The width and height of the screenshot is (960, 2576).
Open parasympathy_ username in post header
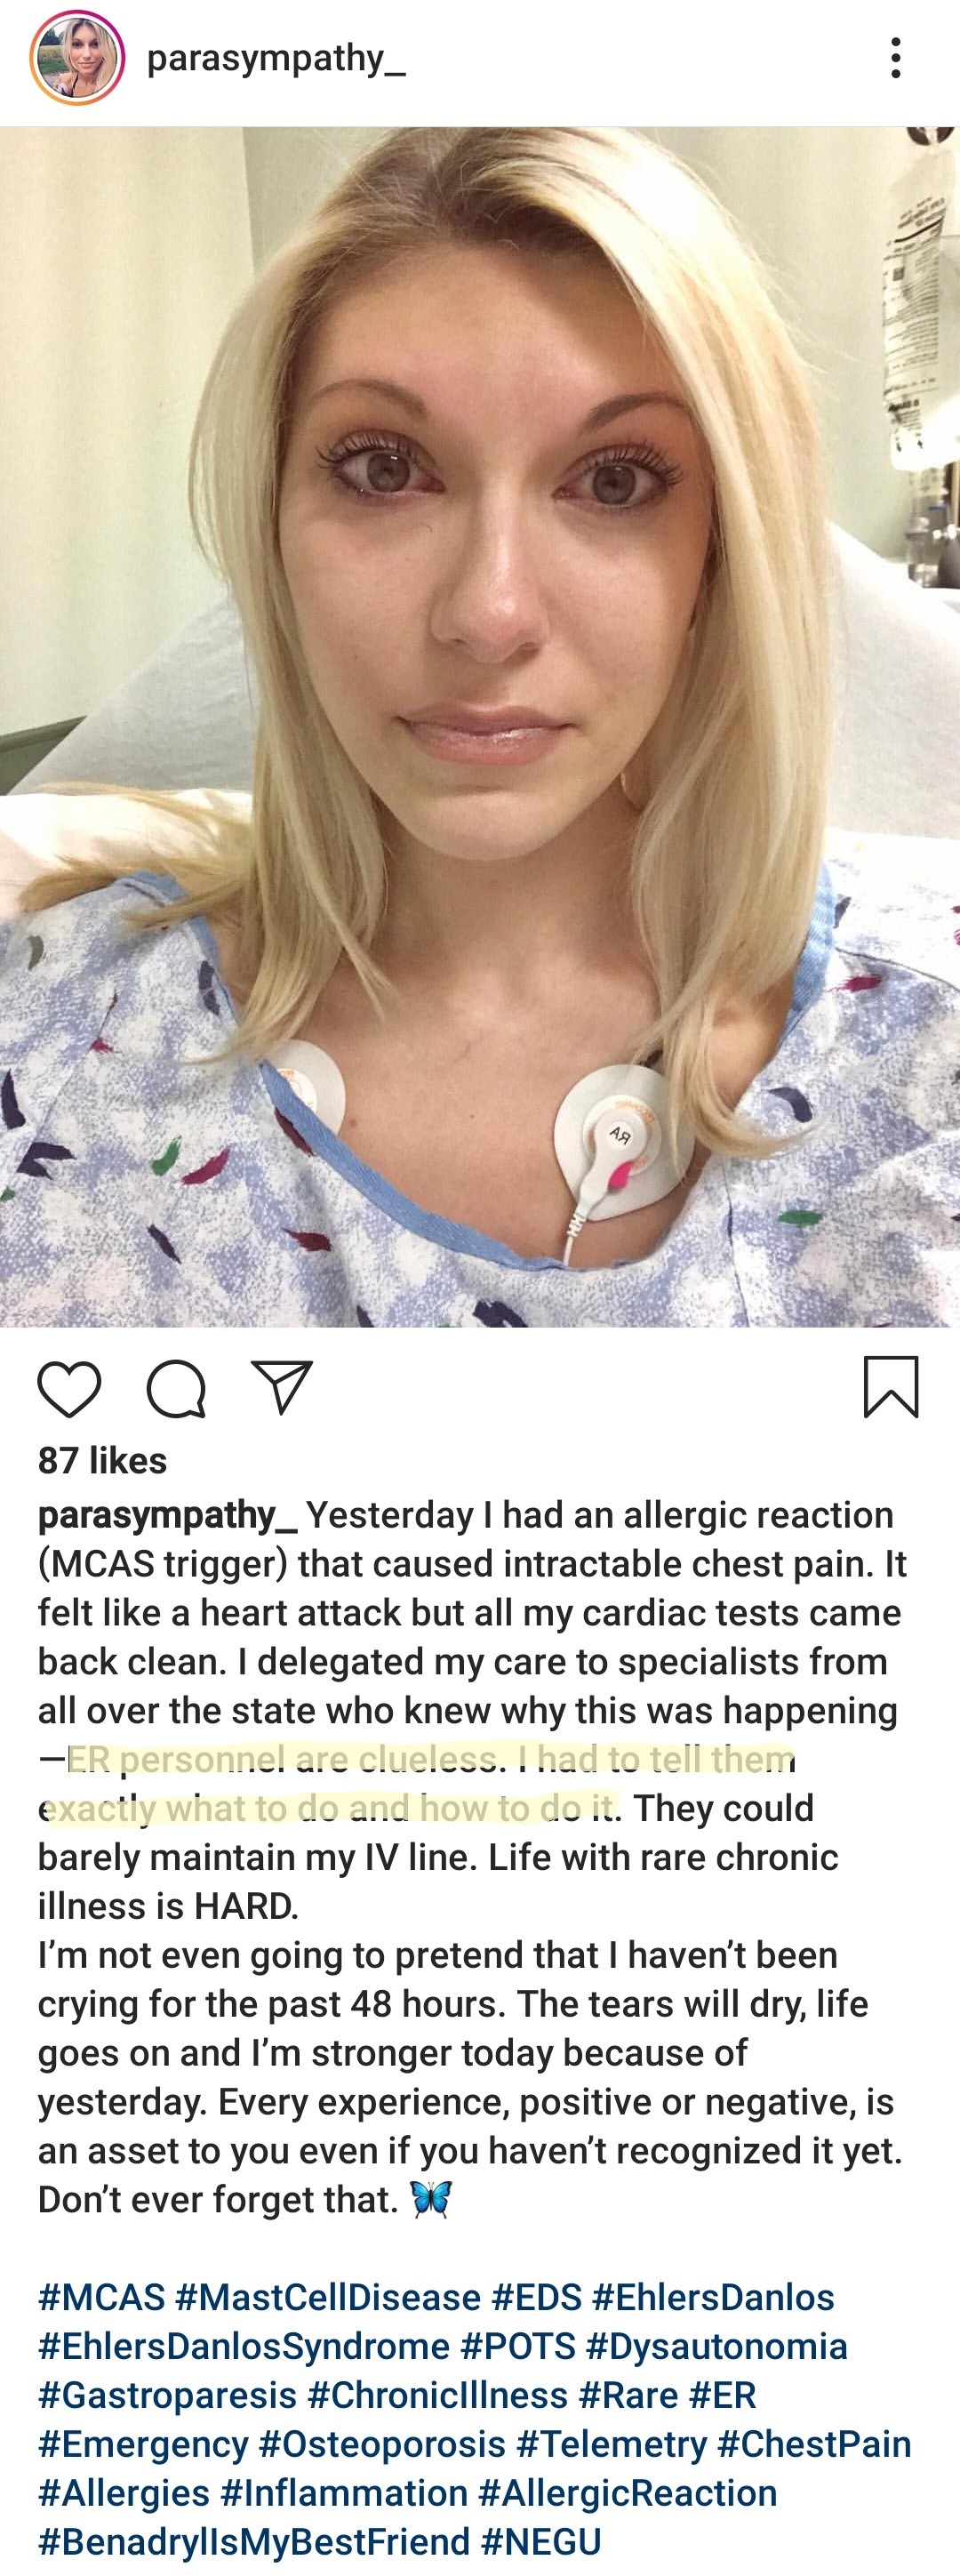tap(276, 59)
